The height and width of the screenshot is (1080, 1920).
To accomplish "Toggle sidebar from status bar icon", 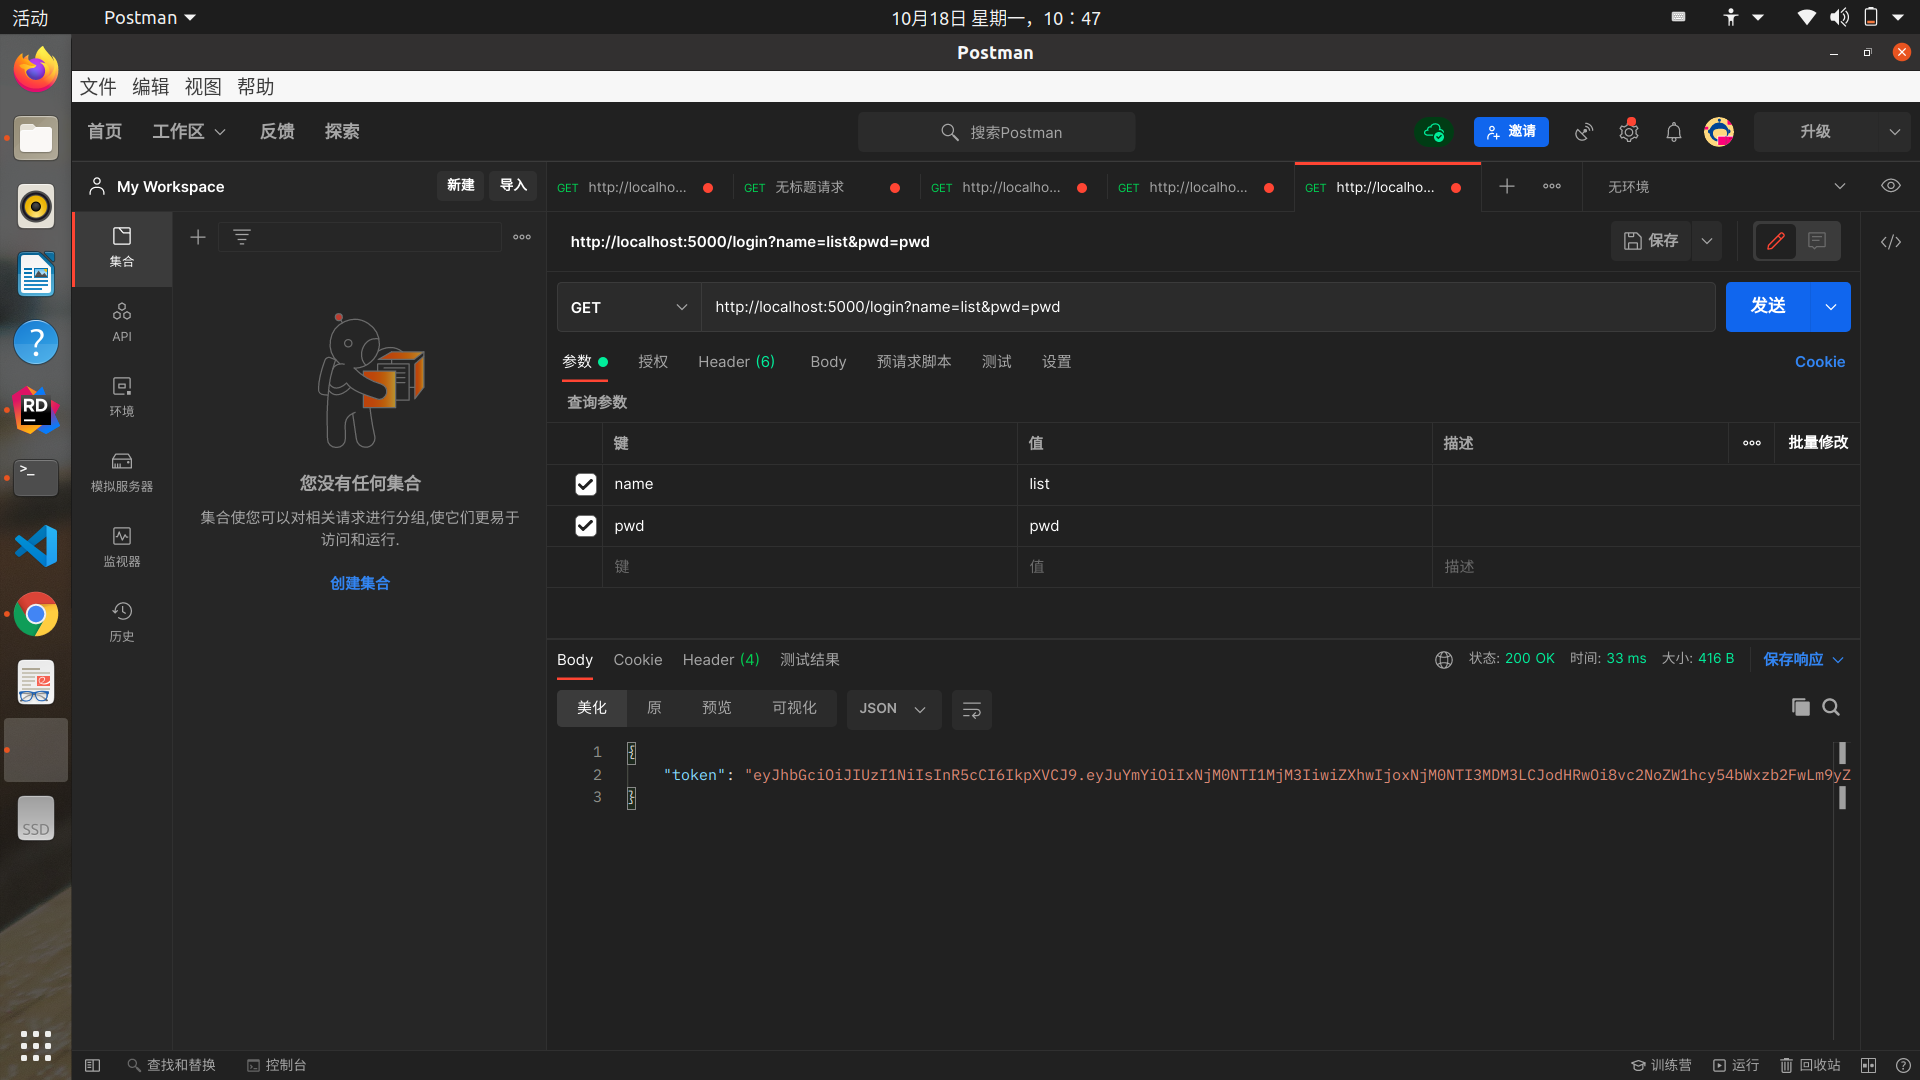I will coord(92,1065).
